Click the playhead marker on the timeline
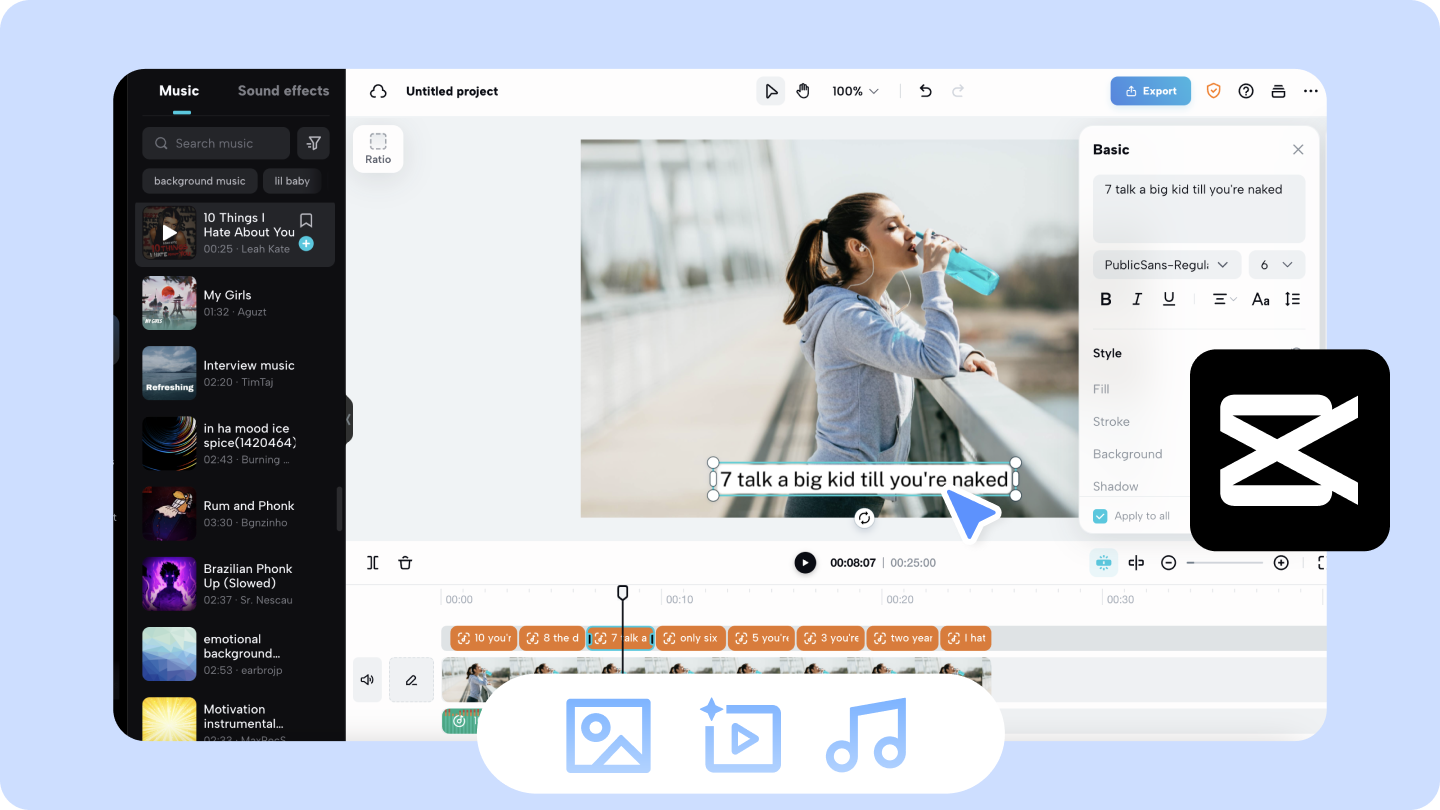 tap(622, 593)
